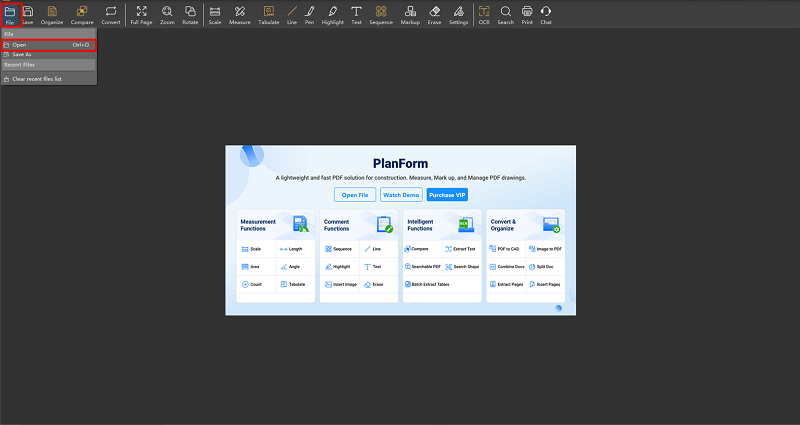Select the Tabulate tool in the top toolbar

coord(269,15)
